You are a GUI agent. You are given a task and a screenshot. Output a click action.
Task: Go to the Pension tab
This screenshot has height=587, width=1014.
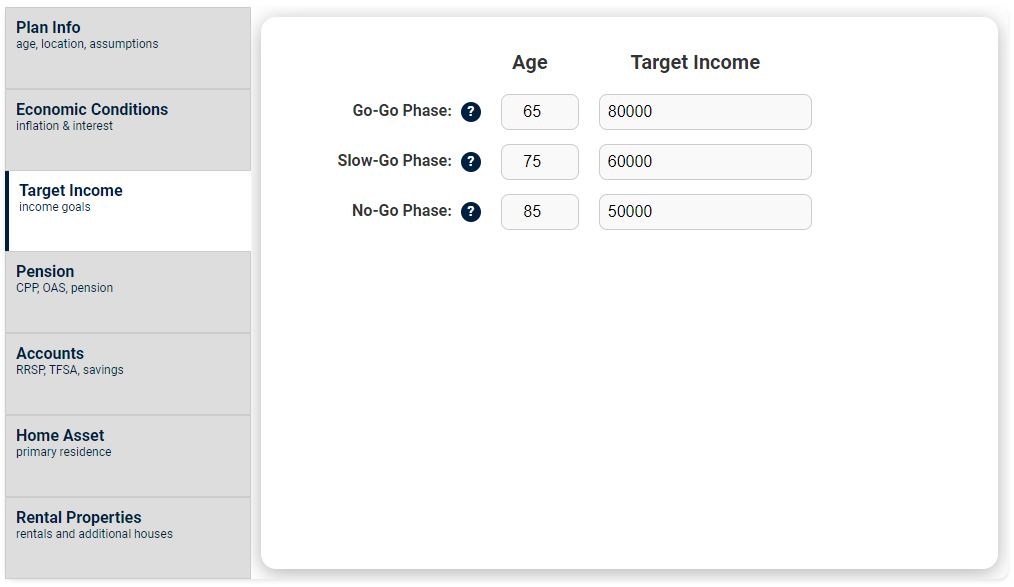point(128,291)
